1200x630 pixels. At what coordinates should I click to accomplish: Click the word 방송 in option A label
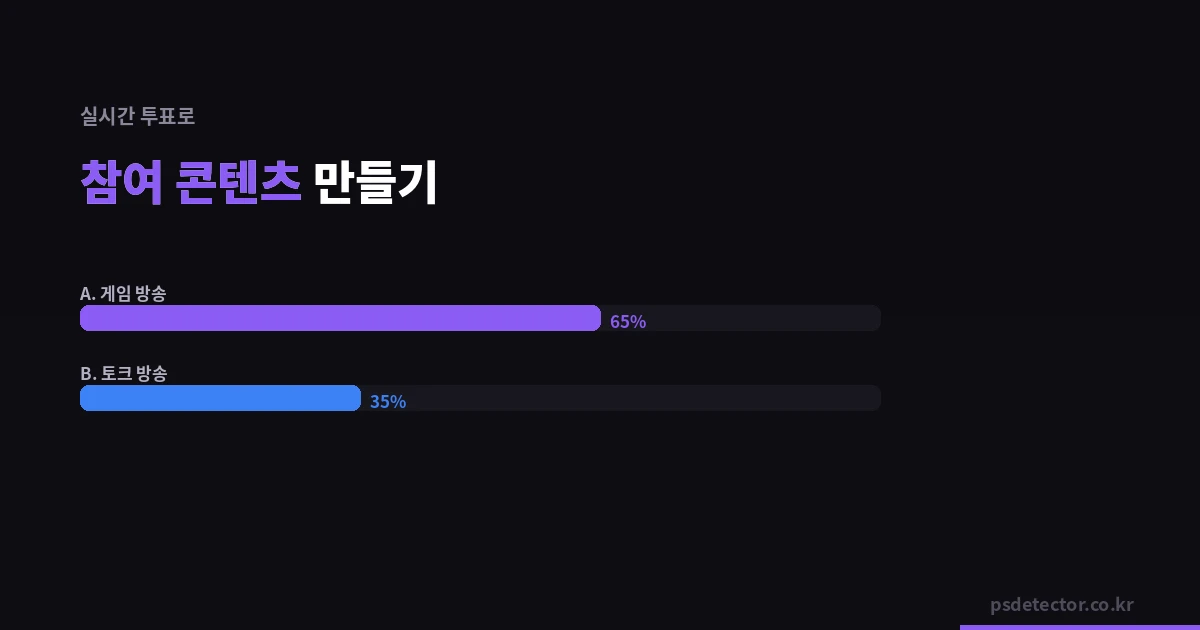click(x=151, y=294)
